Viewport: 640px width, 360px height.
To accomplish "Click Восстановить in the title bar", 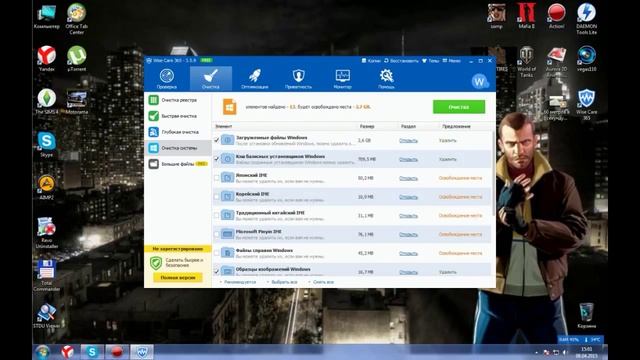I will tap(401, 60).
